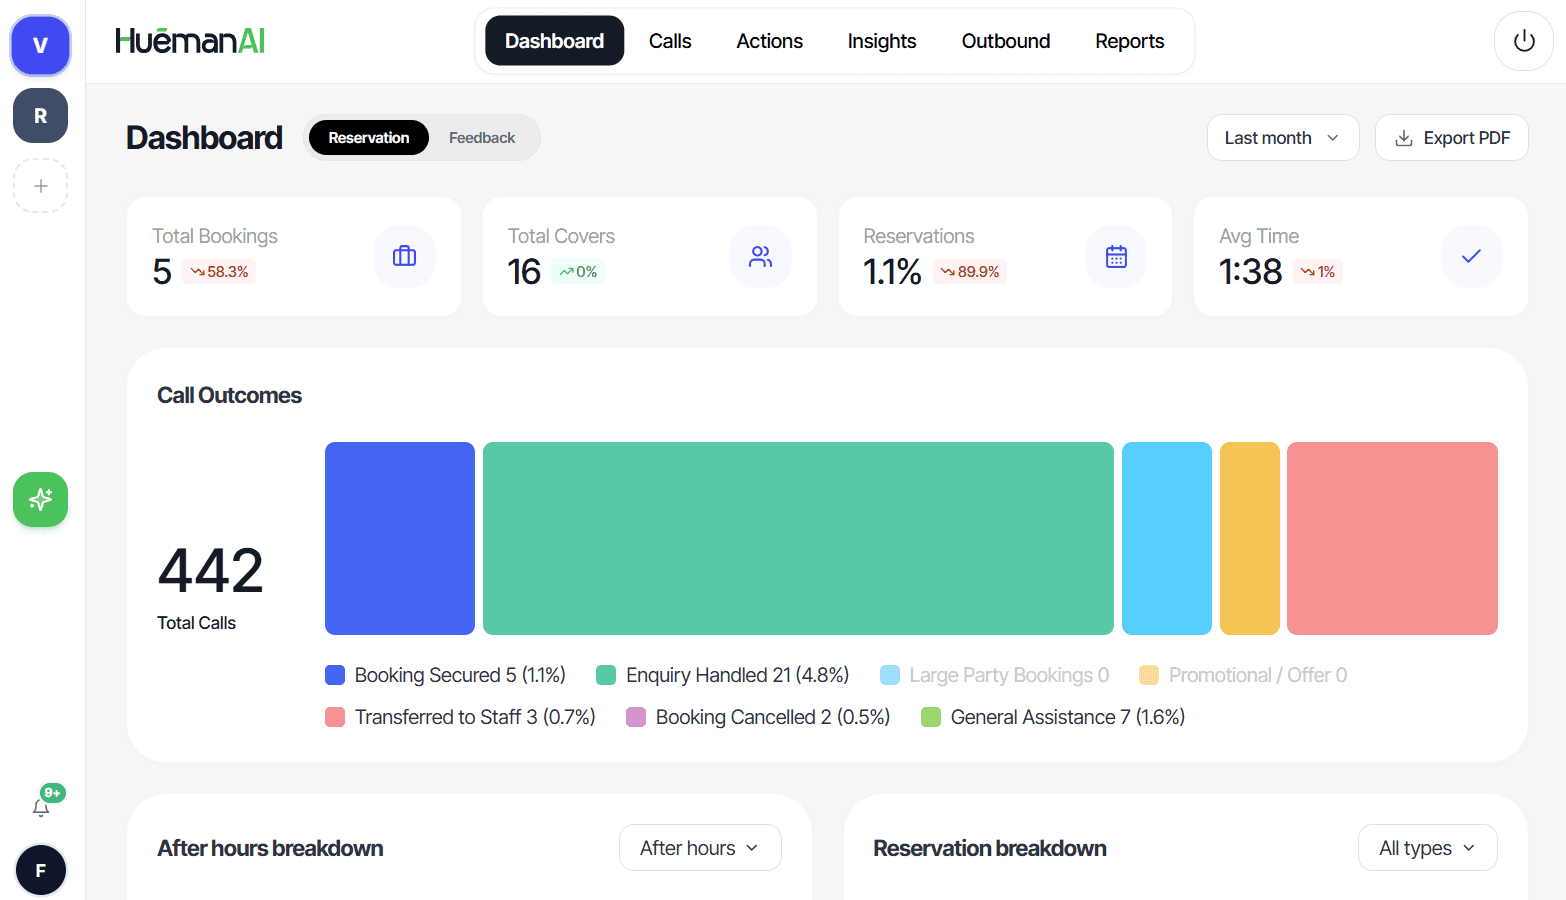
Task: Open the Actions tab
Action: (x=770, y=41)
